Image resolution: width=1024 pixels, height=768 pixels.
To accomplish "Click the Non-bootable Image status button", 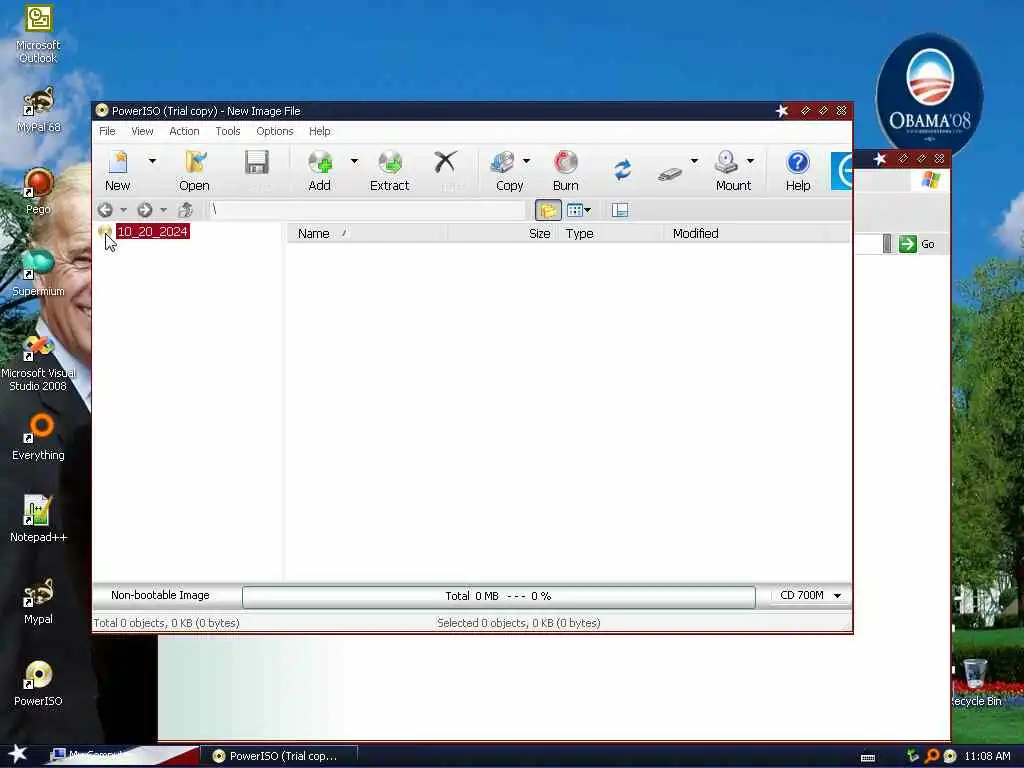I will click(x=161, y=596).
